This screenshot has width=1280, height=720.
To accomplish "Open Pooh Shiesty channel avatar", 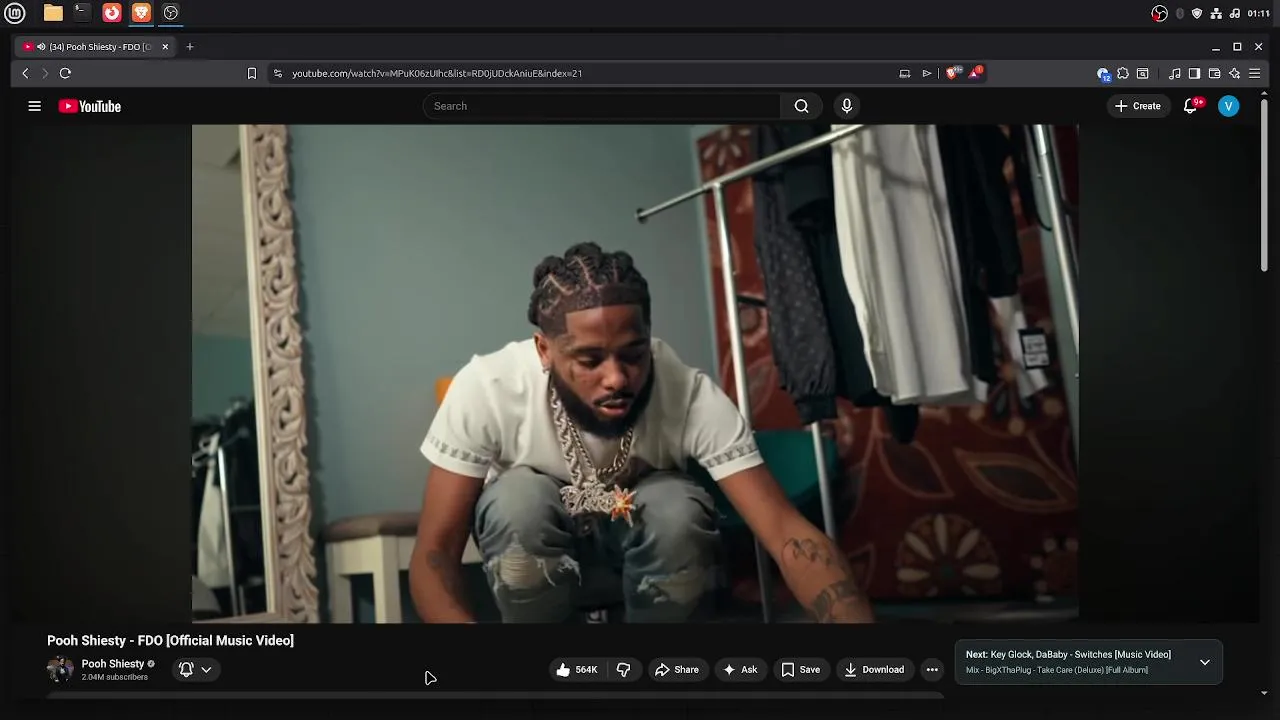I will click(60, 669).
